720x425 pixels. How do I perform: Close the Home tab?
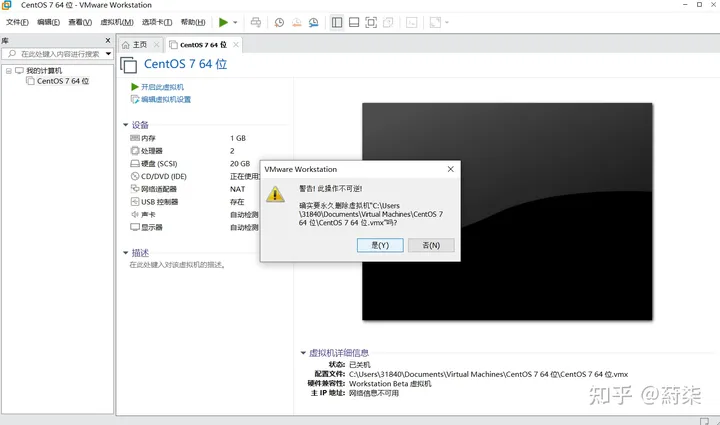click(156, 45)
